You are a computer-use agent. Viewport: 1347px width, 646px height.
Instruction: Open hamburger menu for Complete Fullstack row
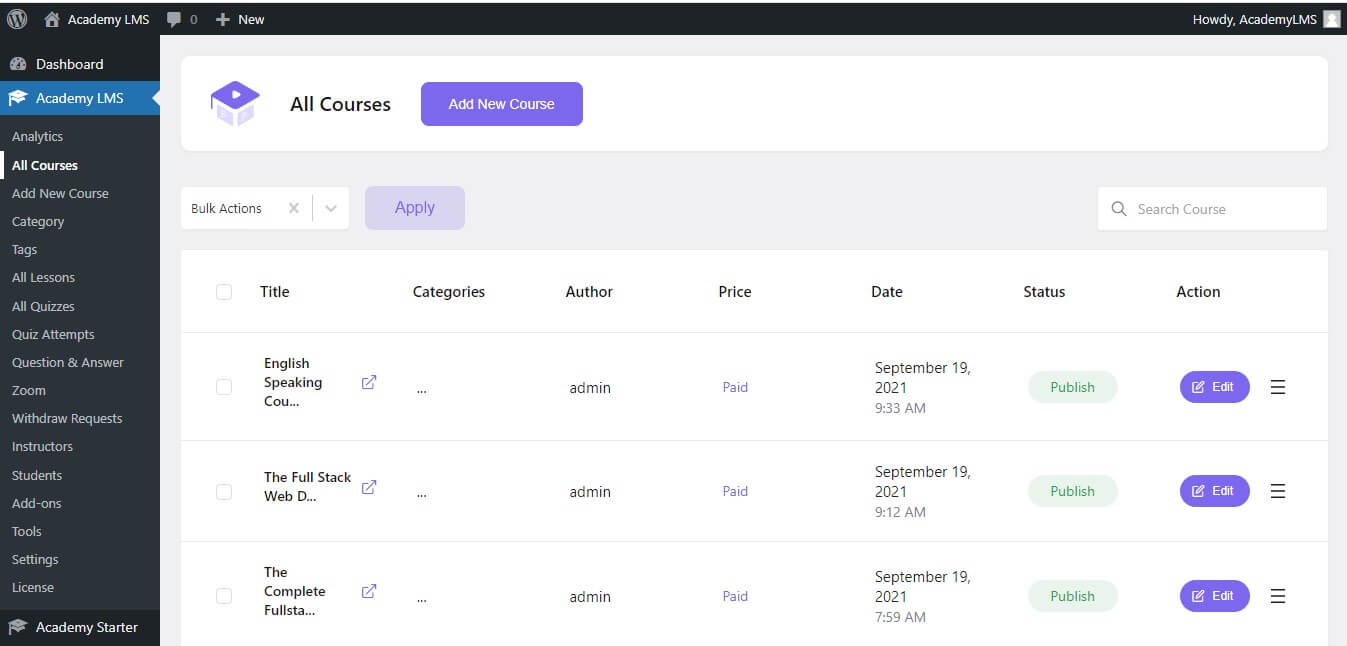click(1277, 596)
